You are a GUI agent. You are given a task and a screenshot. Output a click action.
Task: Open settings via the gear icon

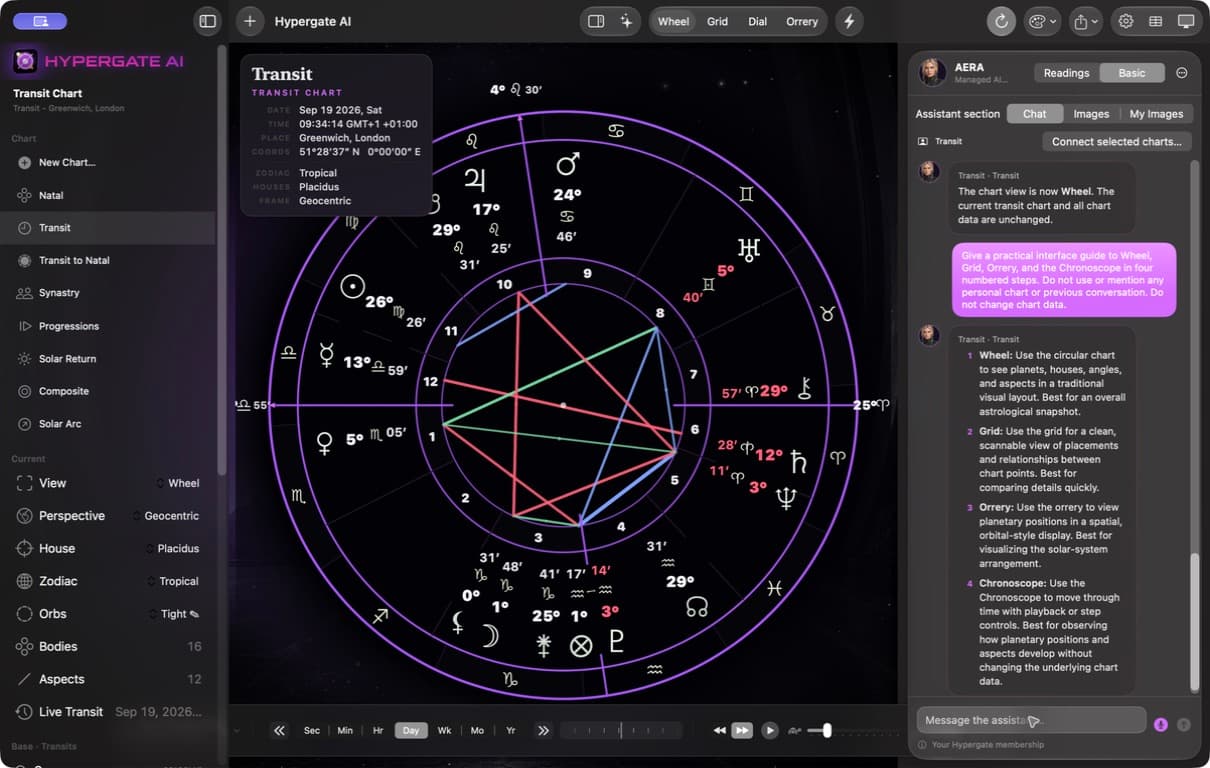pyautogui.click(x=1126, y=21)
